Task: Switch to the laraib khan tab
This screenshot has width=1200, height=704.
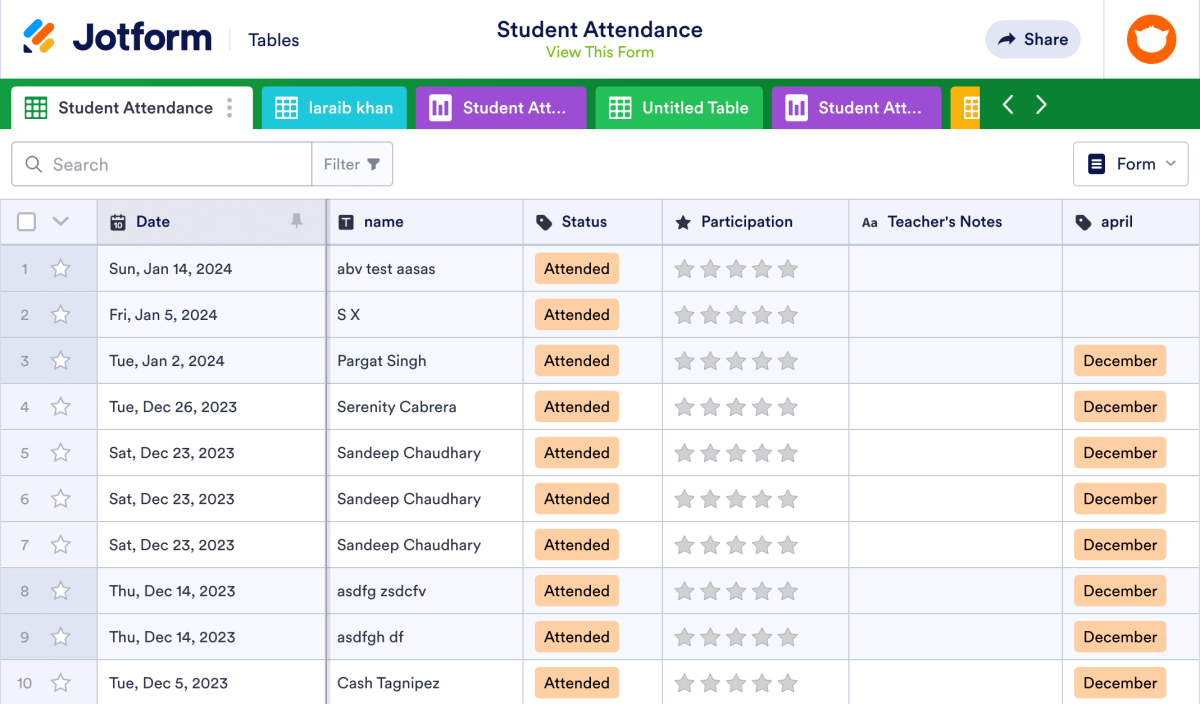Action: click(334, 106)
